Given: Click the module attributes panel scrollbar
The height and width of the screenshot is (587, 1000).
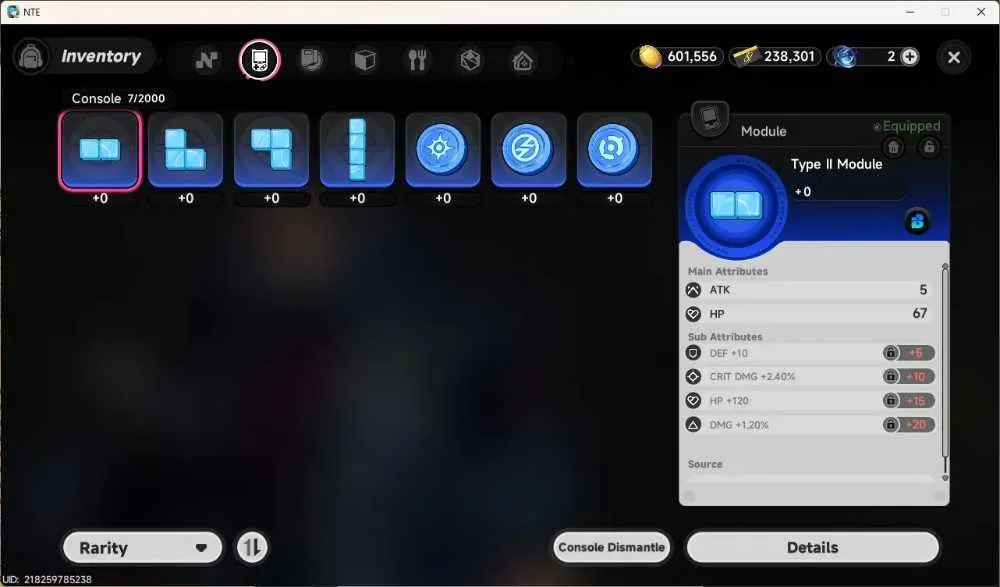Looking at the screenshot, I should click(x=945, y=371).
